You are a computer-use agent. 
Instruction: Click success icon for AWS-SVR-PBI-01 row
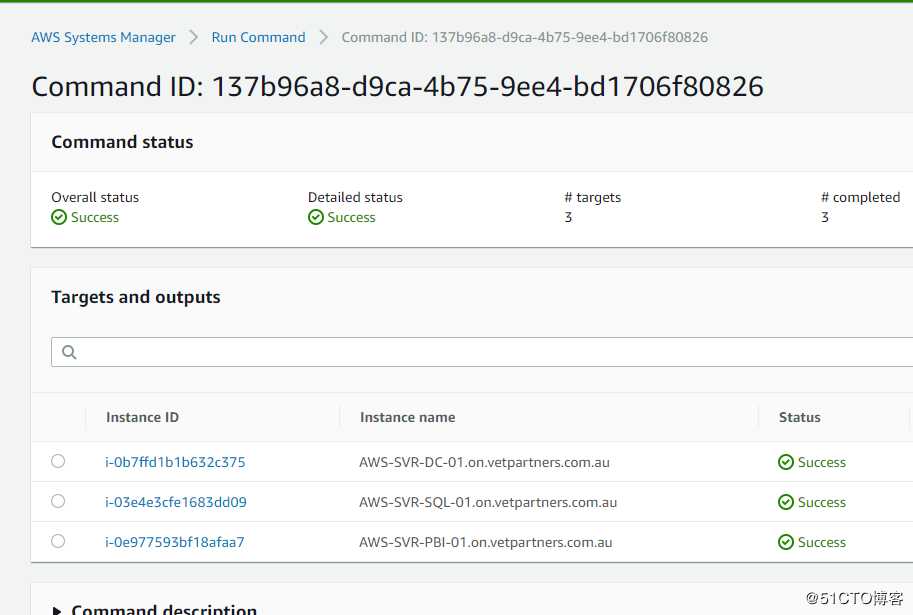(785, 542)
